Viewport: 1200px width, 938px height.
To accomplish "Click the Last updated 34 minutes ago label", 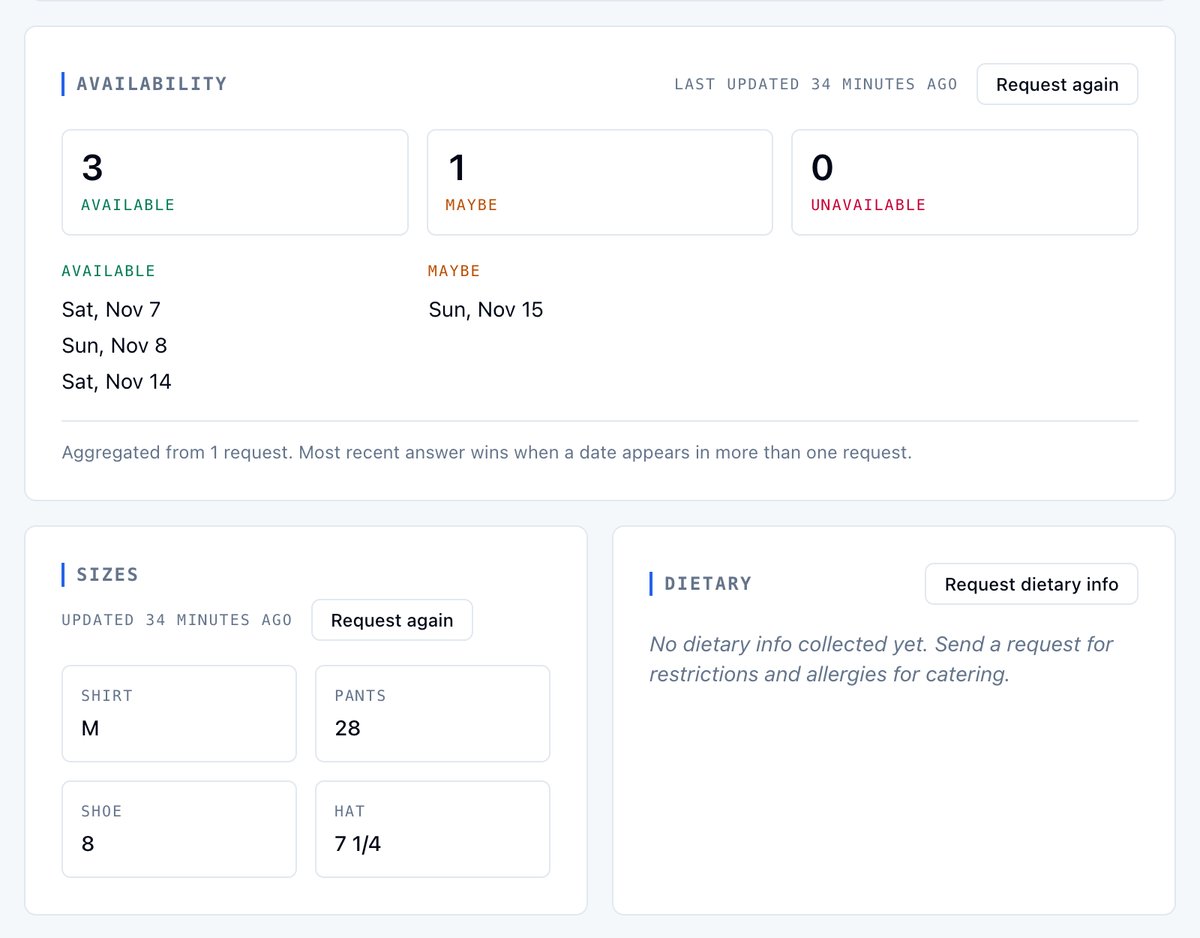I will pos(816,84).
